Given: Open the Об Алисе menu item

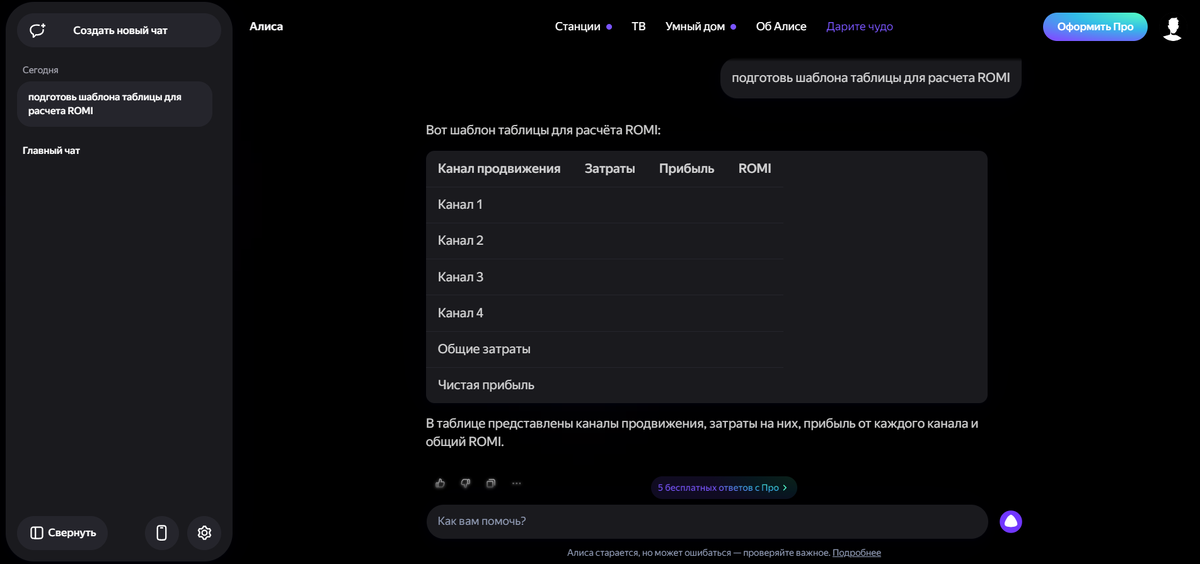Looking at the screenshot, I should [x=781, y=27].
